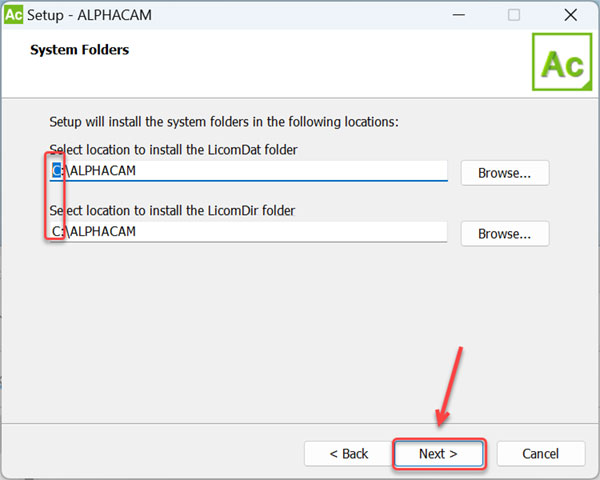Click the 'Setup - ALPHACAM' title text
Screen dimensions: 600x480
click(89, 15)
